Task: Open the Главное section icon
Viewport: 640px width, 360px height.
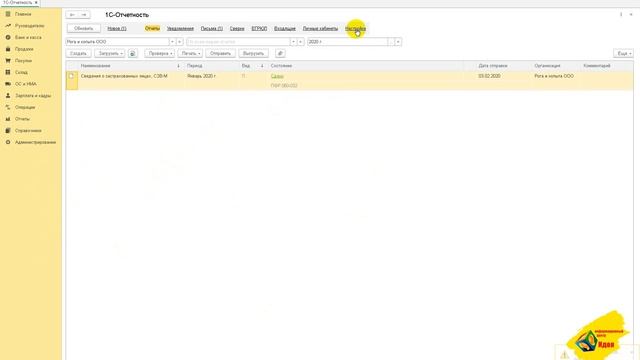Action: point(8,14)
